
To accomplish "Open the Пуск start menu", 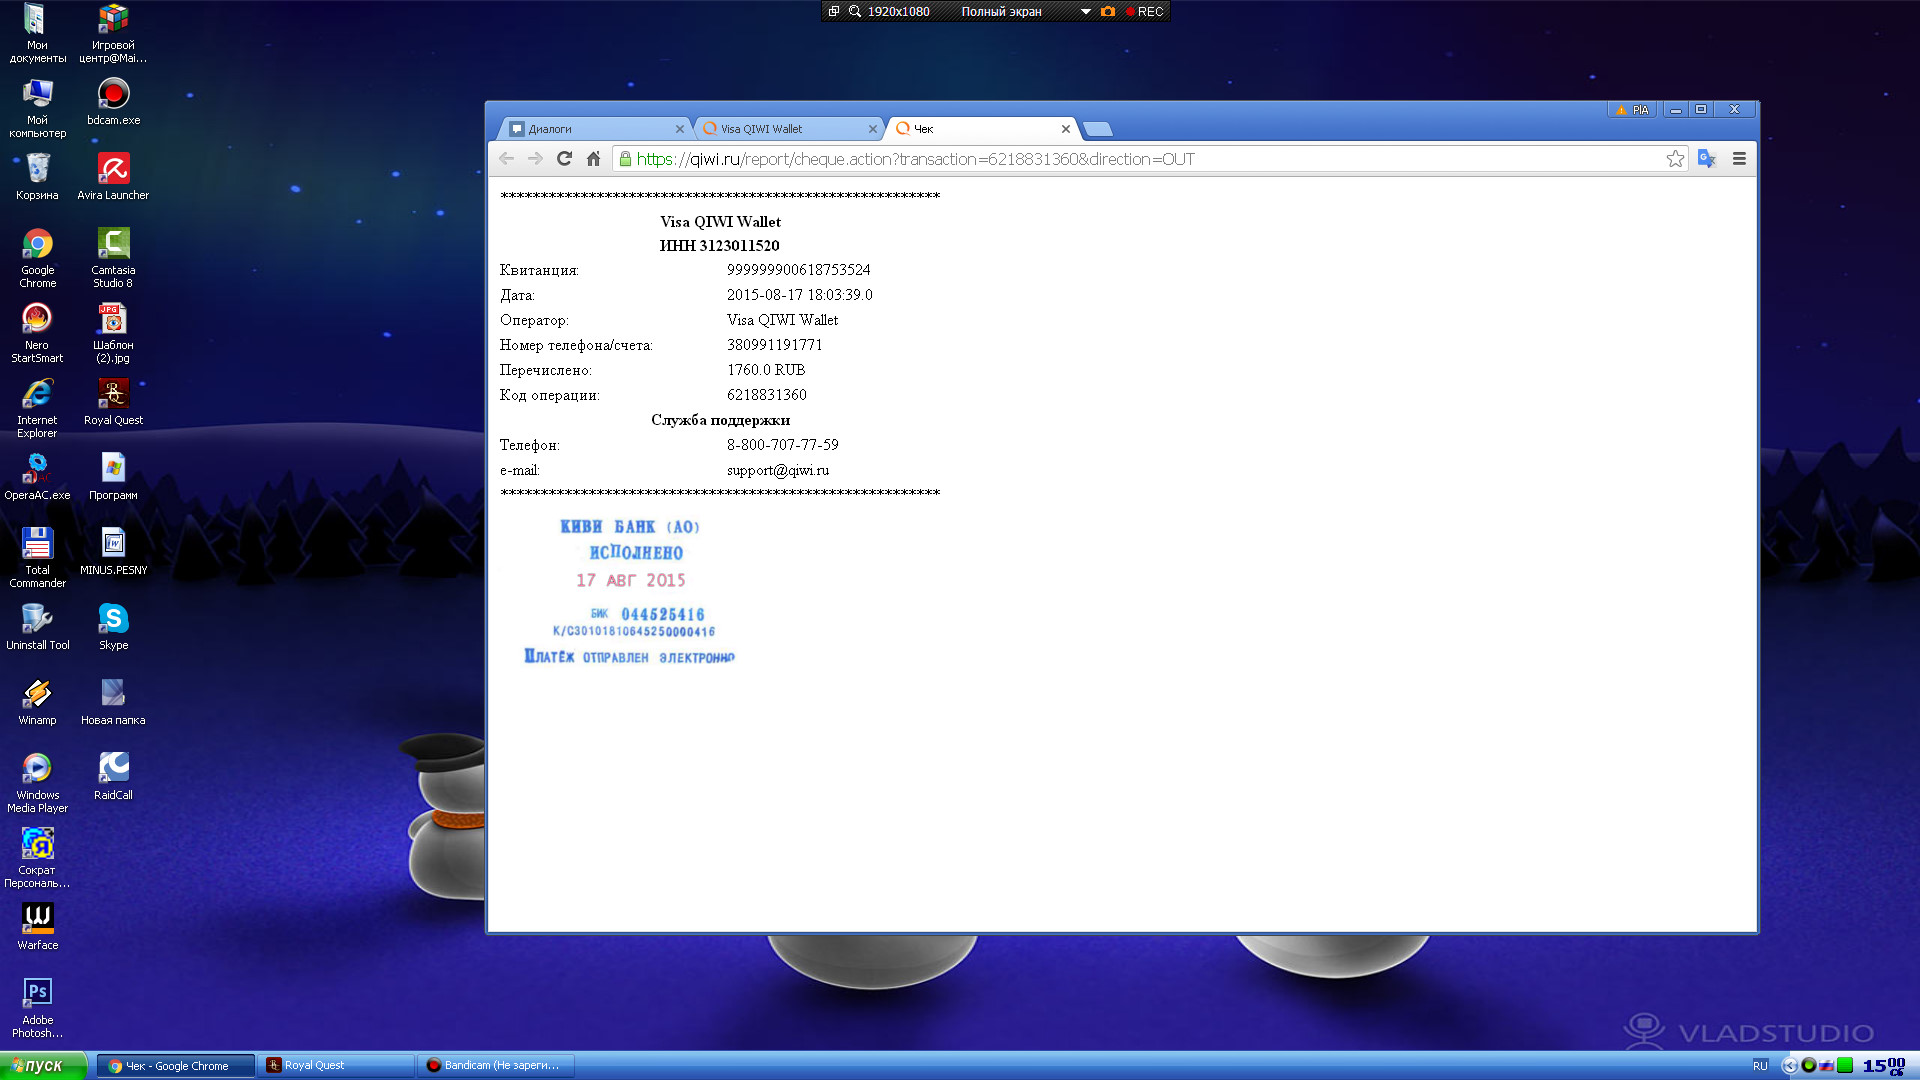I will point(43,1066).
